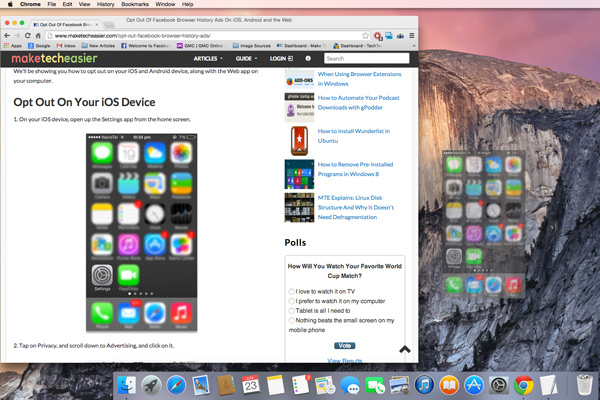Open 'How to Install Wunderlist in Ubuntu'
Image resolution: width=600 pixels, height=400 pixels.
[354, 136]
